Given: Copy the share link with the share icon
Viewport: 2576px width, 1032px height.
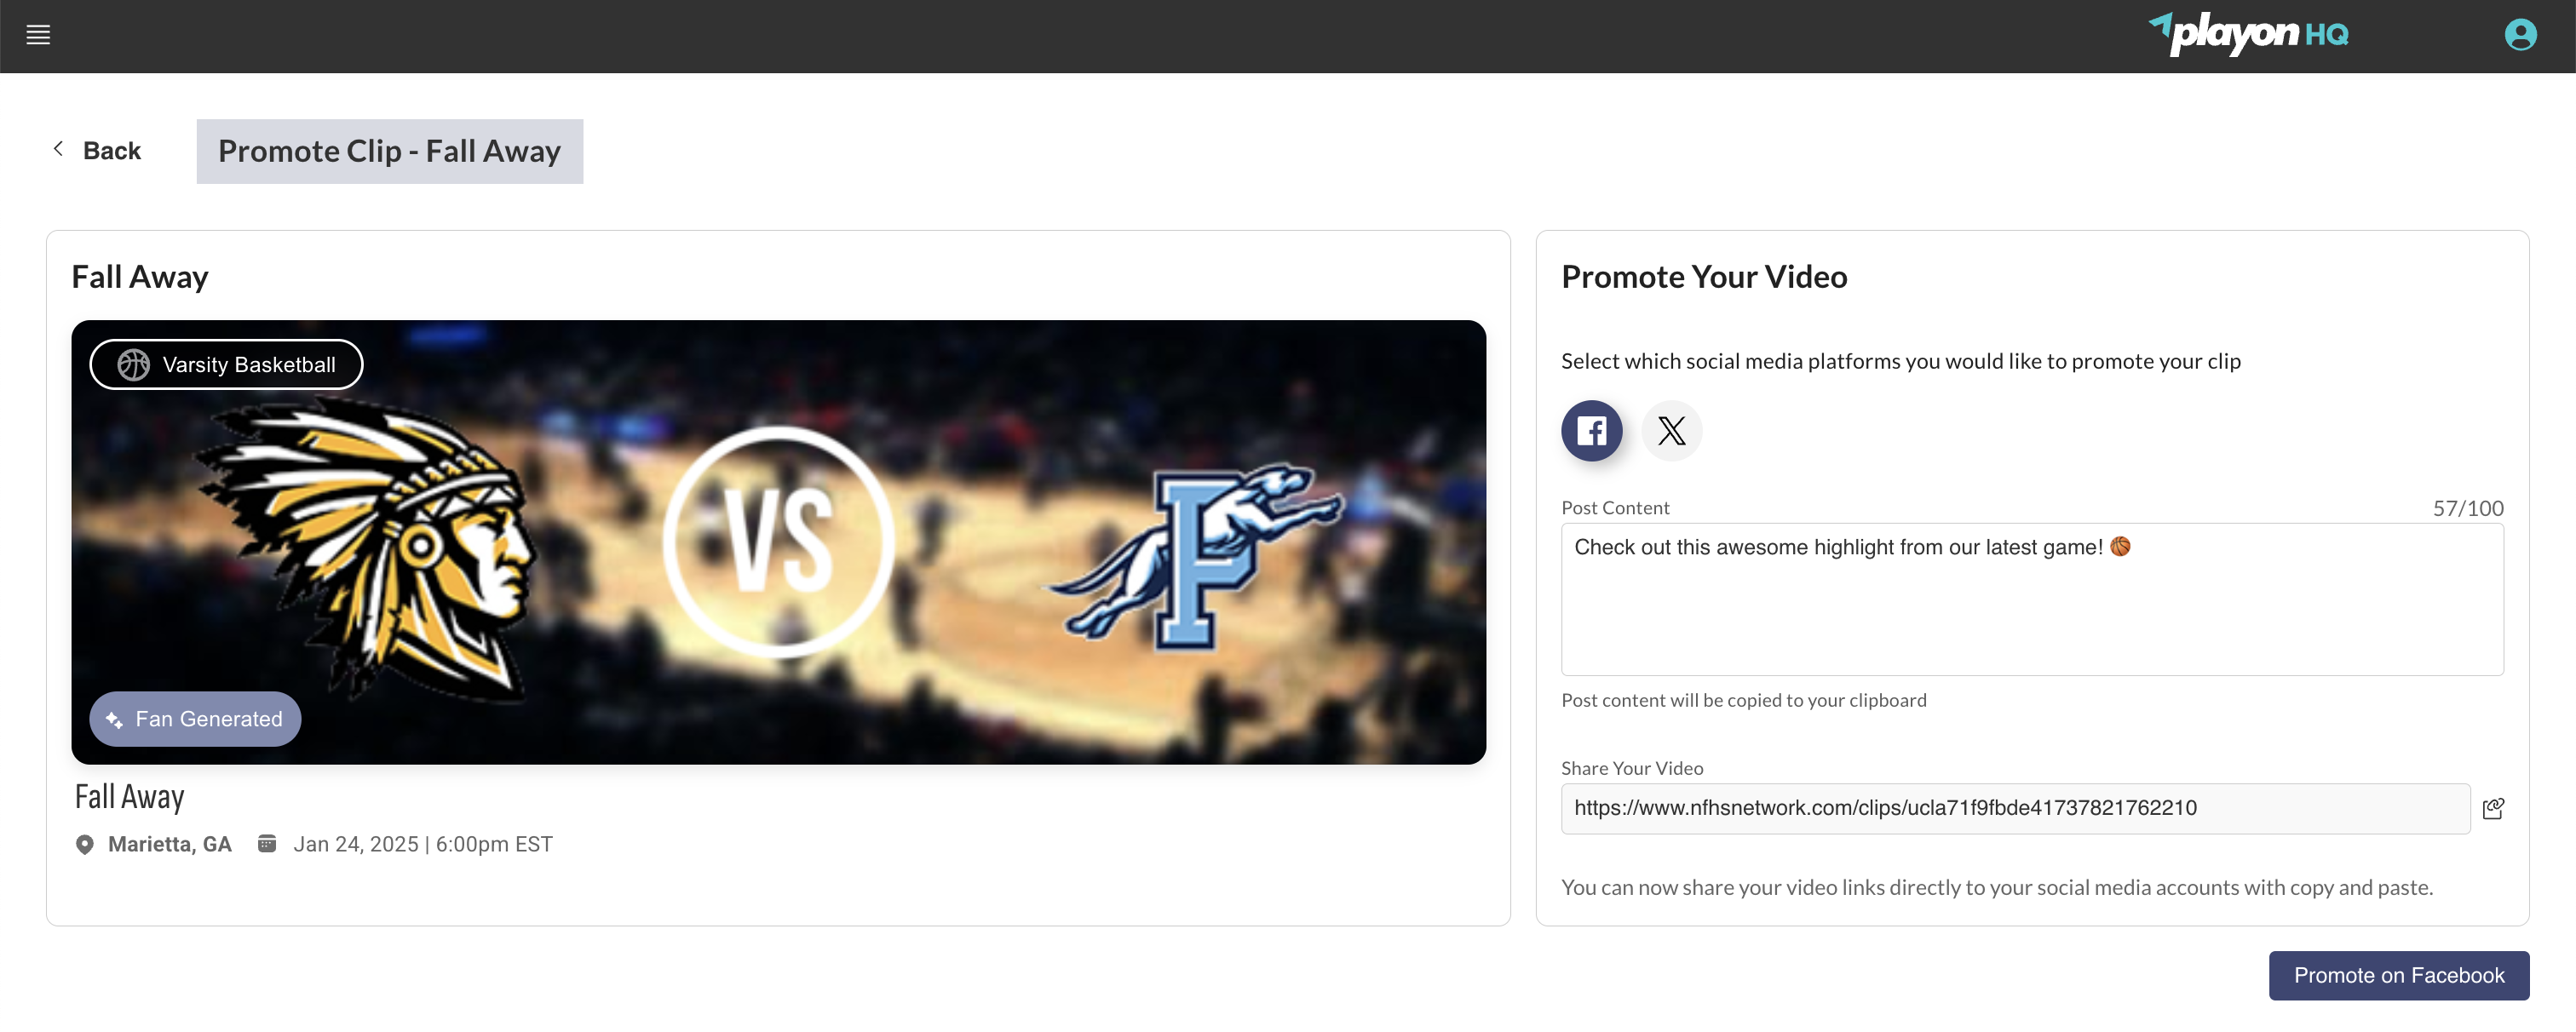Looking at the screenshot, I should (x=2493, y=808).
